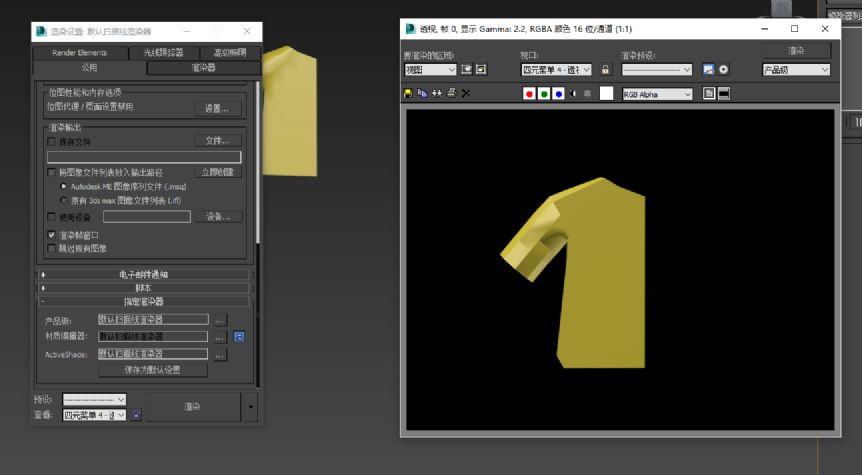Switch to the Render Elements tab
The height and width of the screenshot is (475, 862).
pyautogui.click(x=80, y=53)
